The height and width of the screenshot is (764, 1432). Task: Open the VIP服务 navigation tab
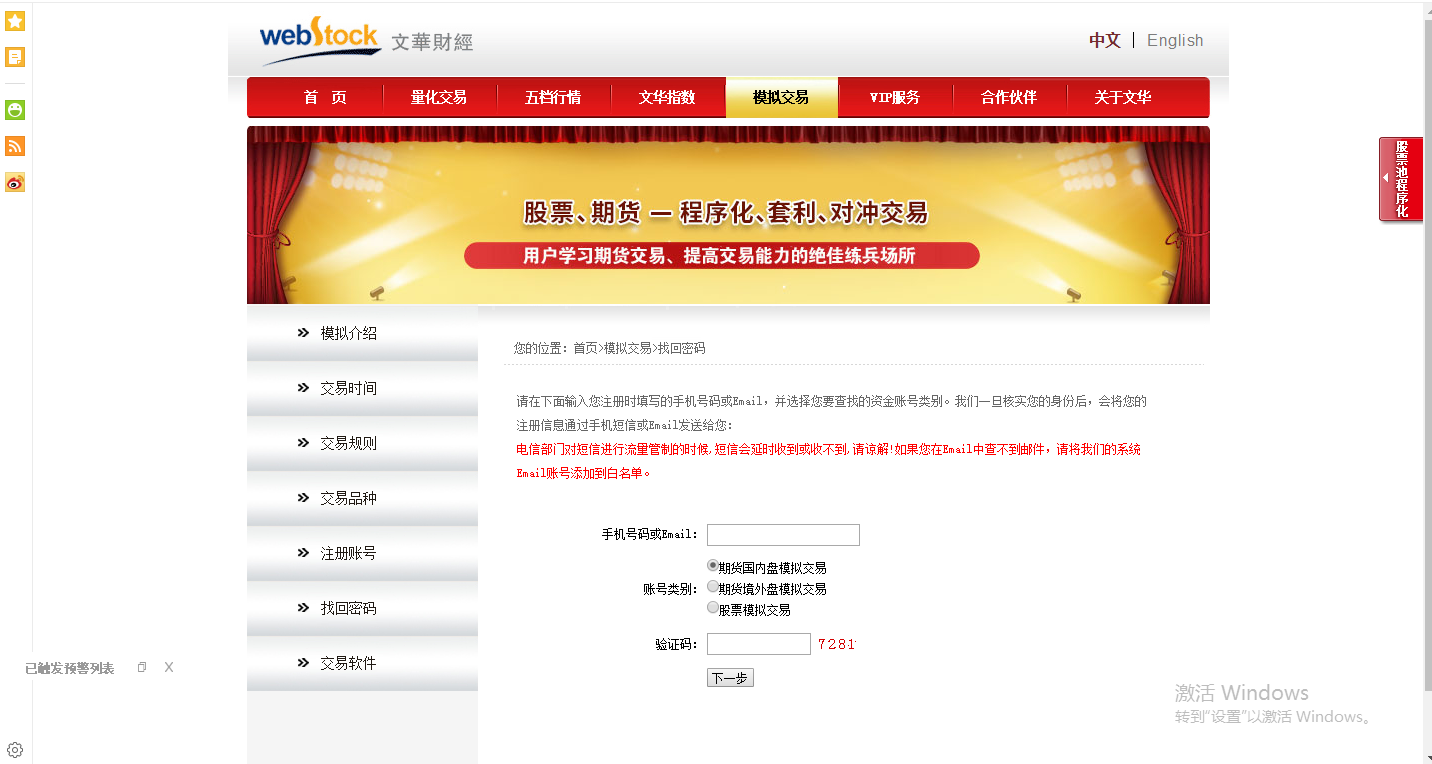(895, 97)
